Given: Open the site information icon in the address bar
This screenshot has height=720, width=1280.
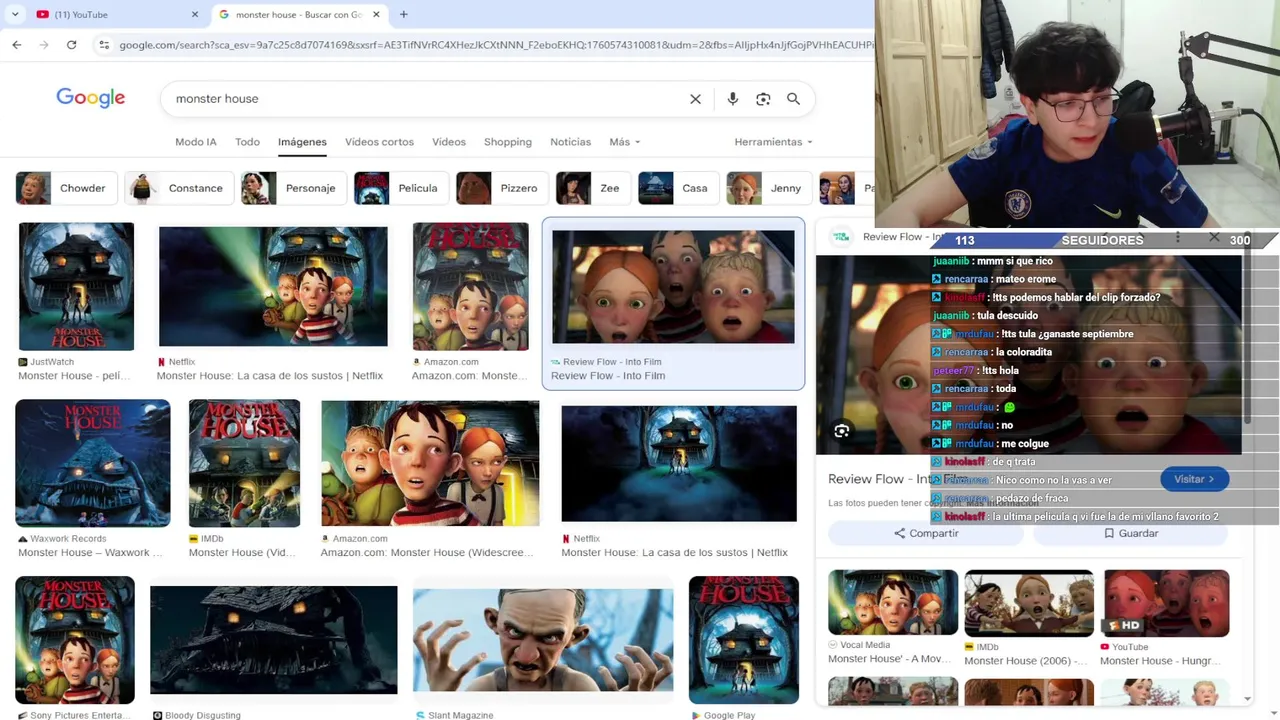Looking at the screenshot, I should [104, 45].
